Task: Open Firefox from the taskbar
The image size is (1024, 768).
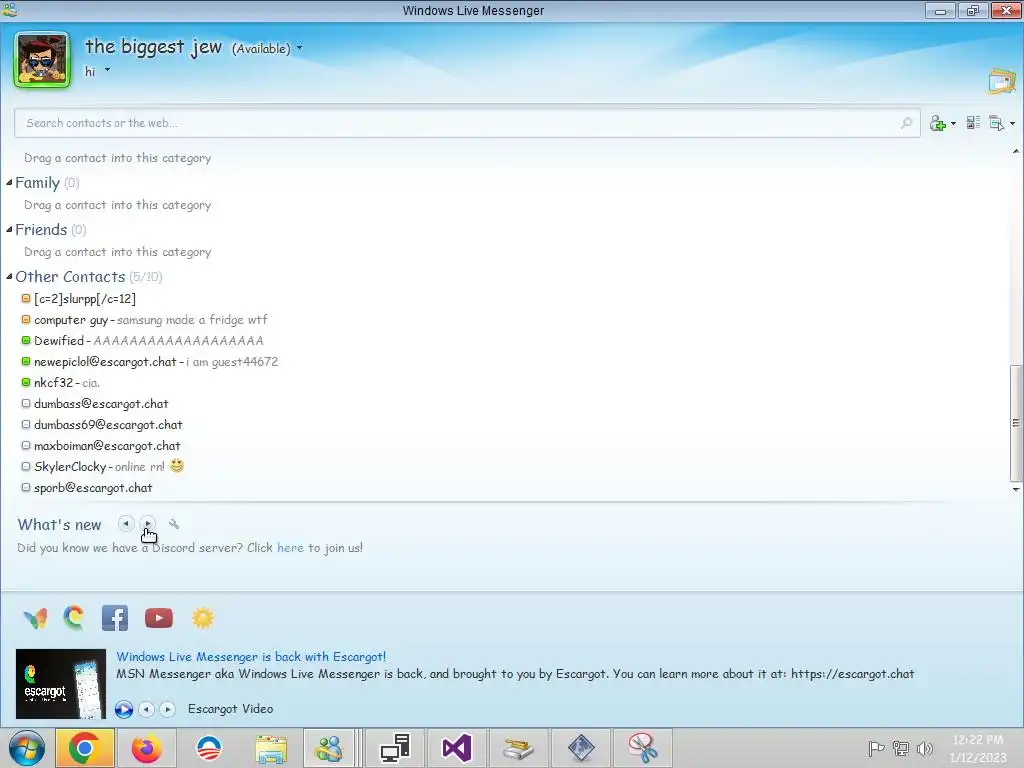Action: 147,748
